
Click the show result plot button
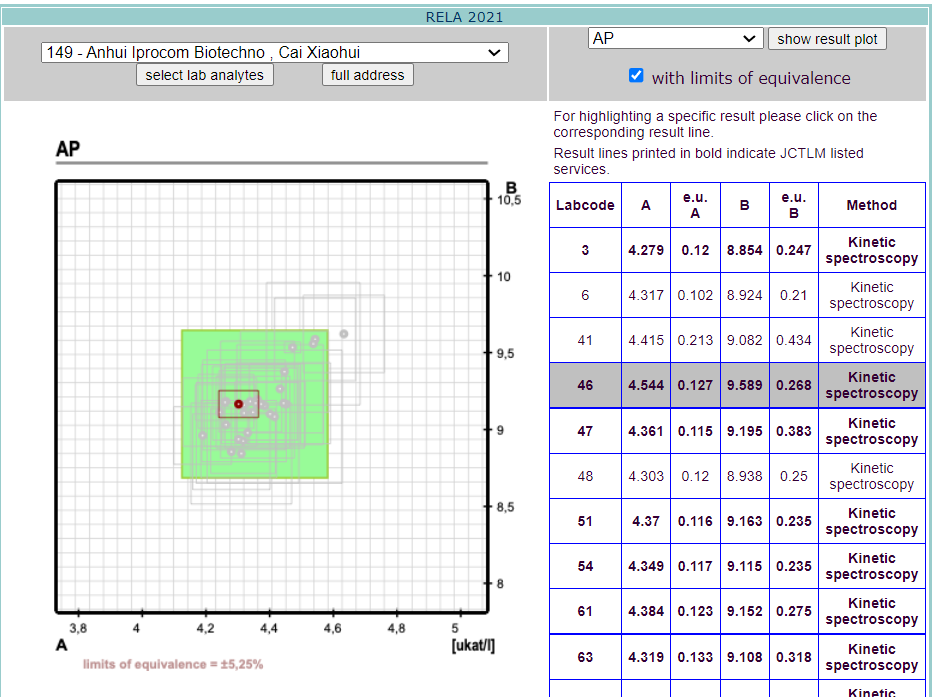click(x=827, y=39)
